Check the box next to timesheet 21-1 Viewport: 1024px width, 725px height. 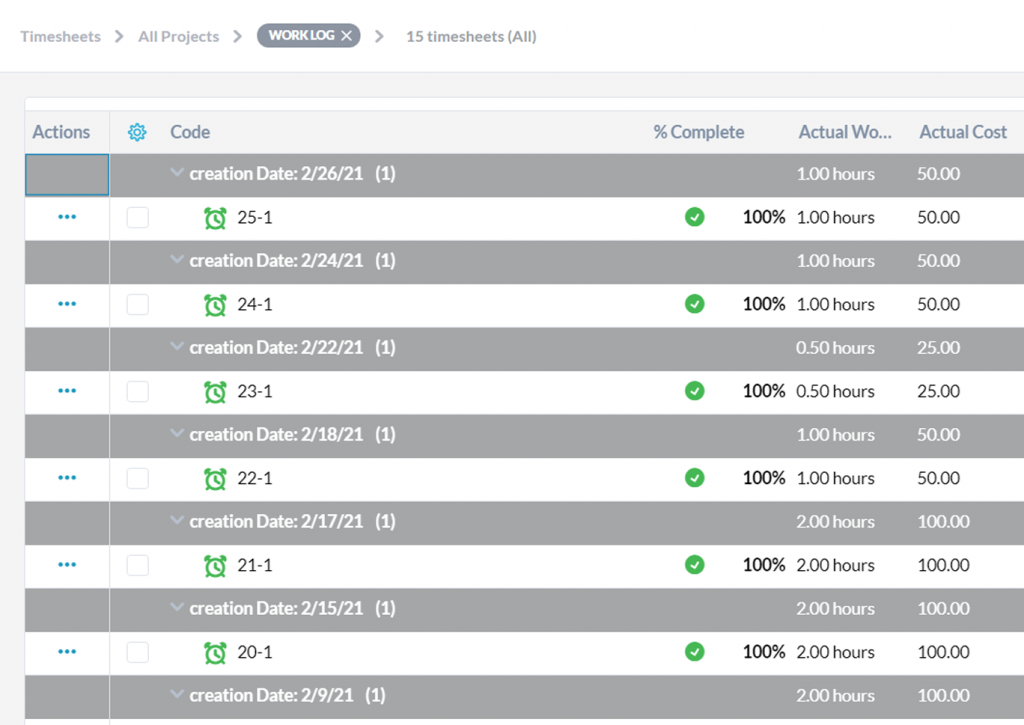point(138,566)
